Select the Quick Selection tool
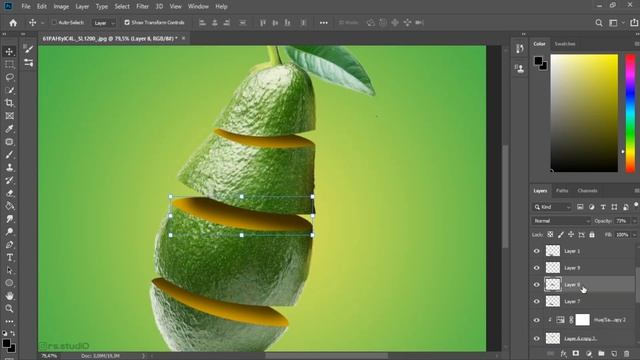 (x=9, y=90)
